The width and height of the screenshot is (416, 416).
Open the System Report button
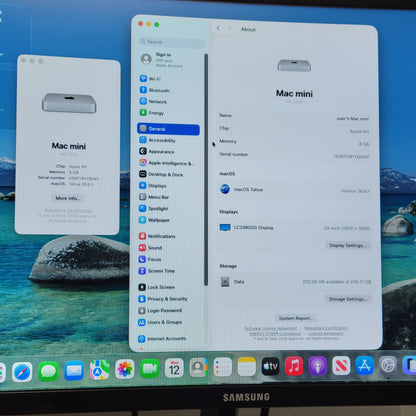(x=295, y=318)
